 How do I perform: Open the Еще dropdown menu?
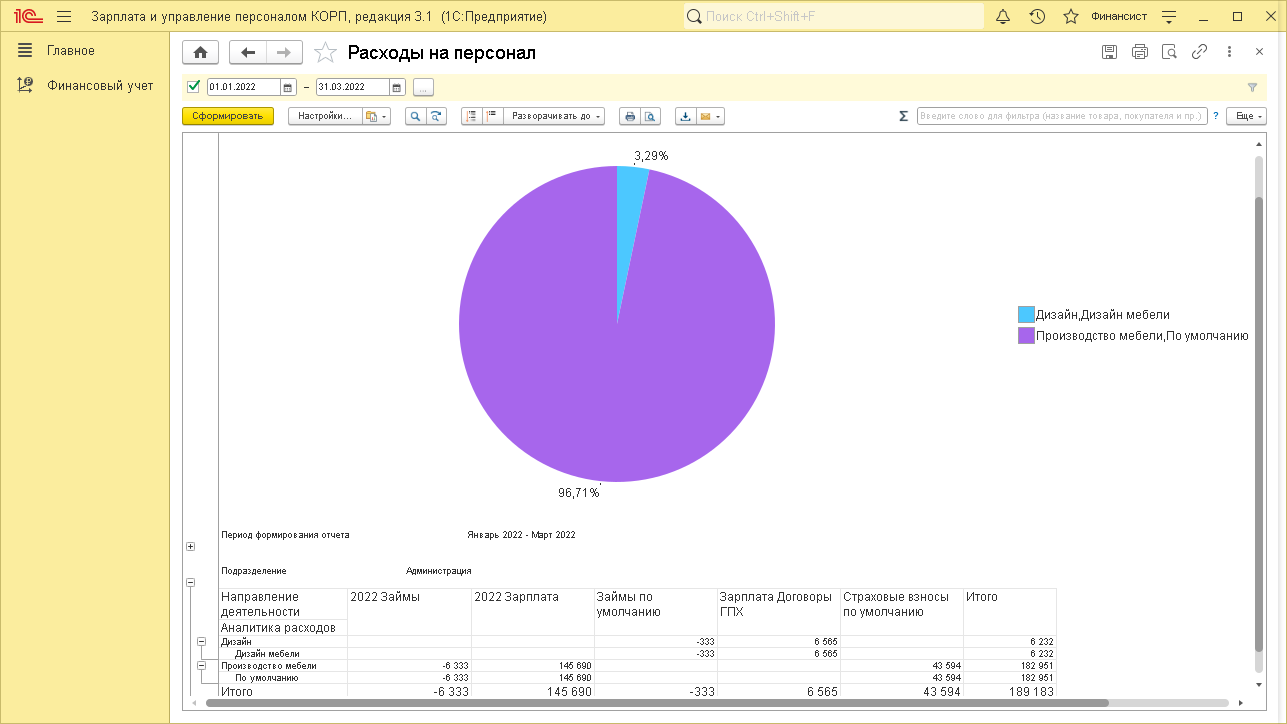point(1248,116)
